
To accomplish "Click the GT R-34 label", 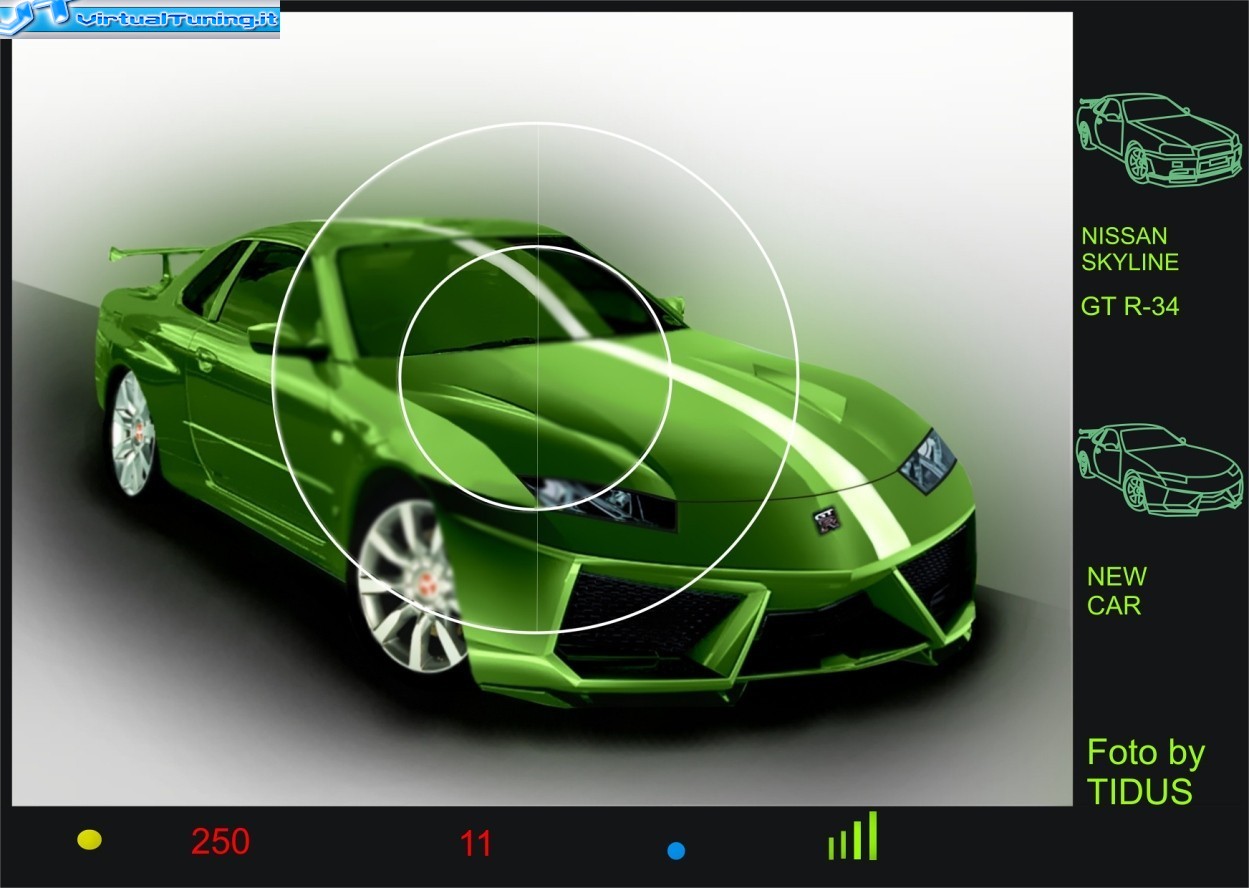I will tap(1130, 307).
